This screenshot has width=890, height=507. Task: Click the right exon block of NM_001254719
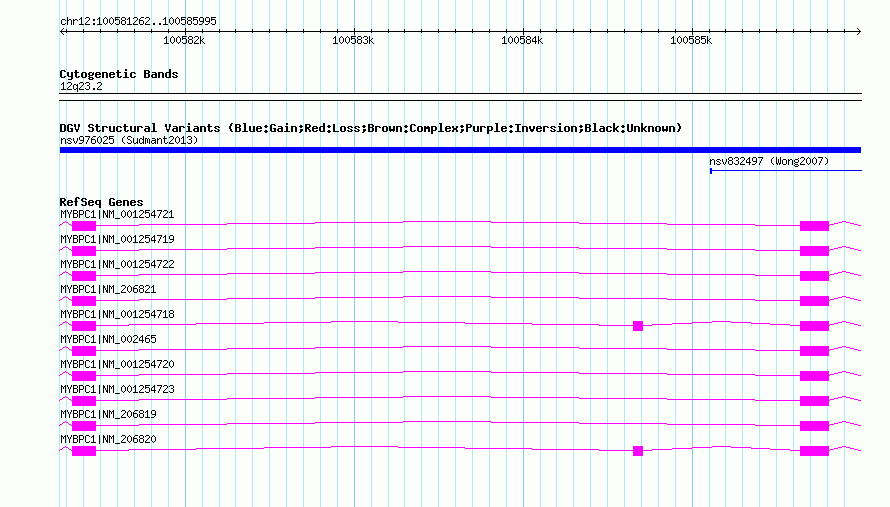tap(815, 251)
